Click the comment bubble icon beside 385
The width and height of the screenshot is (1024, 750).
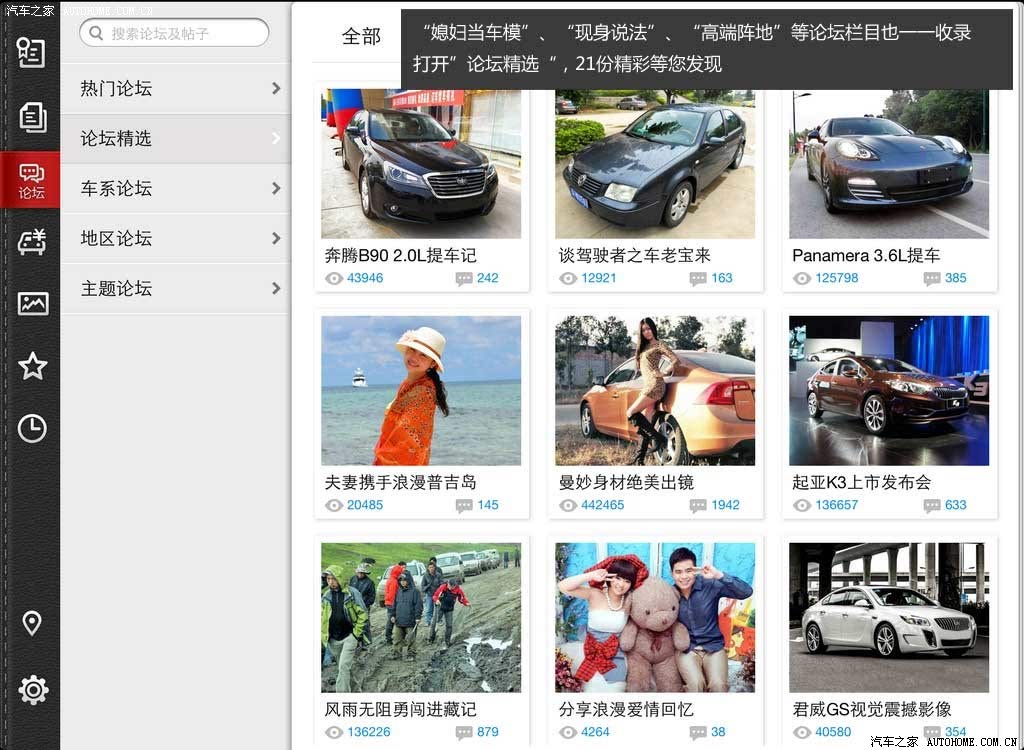coord(931,279)
